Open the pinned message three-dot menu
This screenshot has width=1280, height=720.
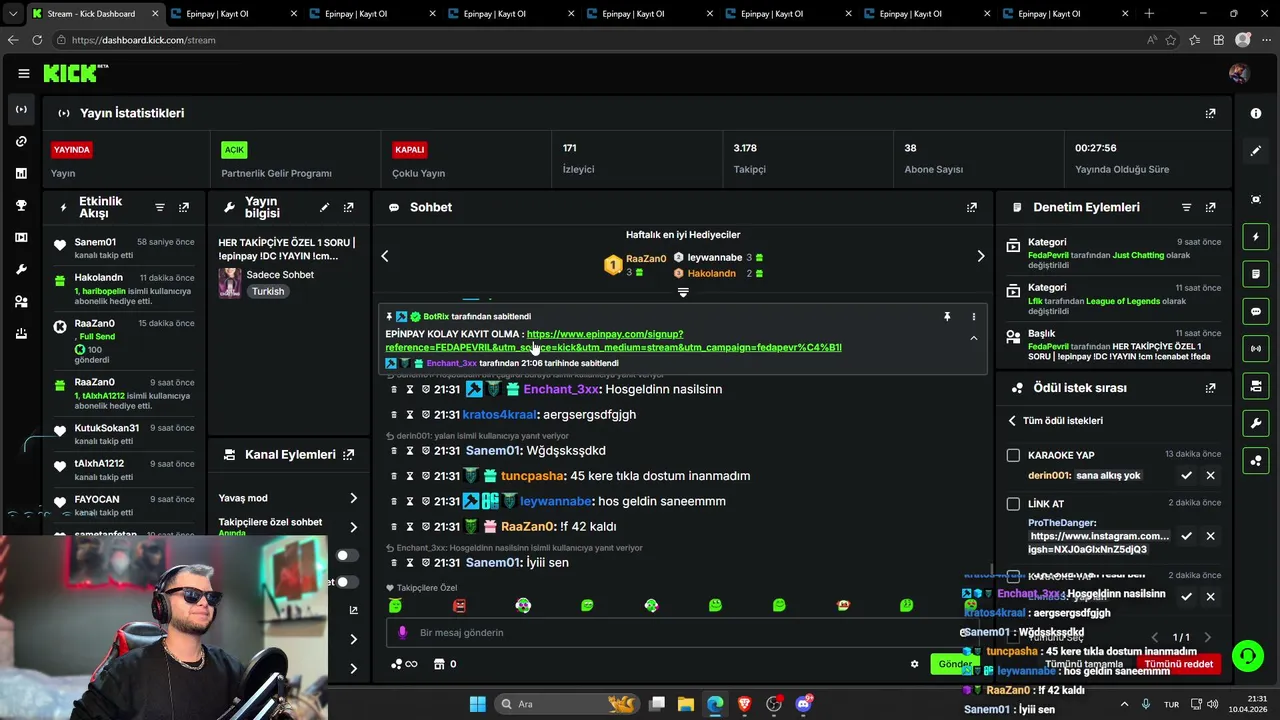point(973,317)
